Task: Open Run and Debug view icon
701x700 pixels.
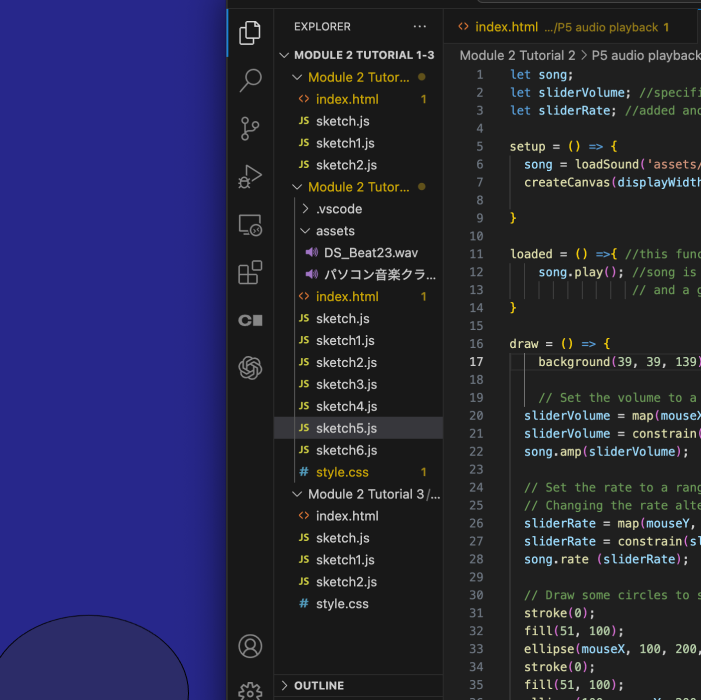Action: pos(250,177)
